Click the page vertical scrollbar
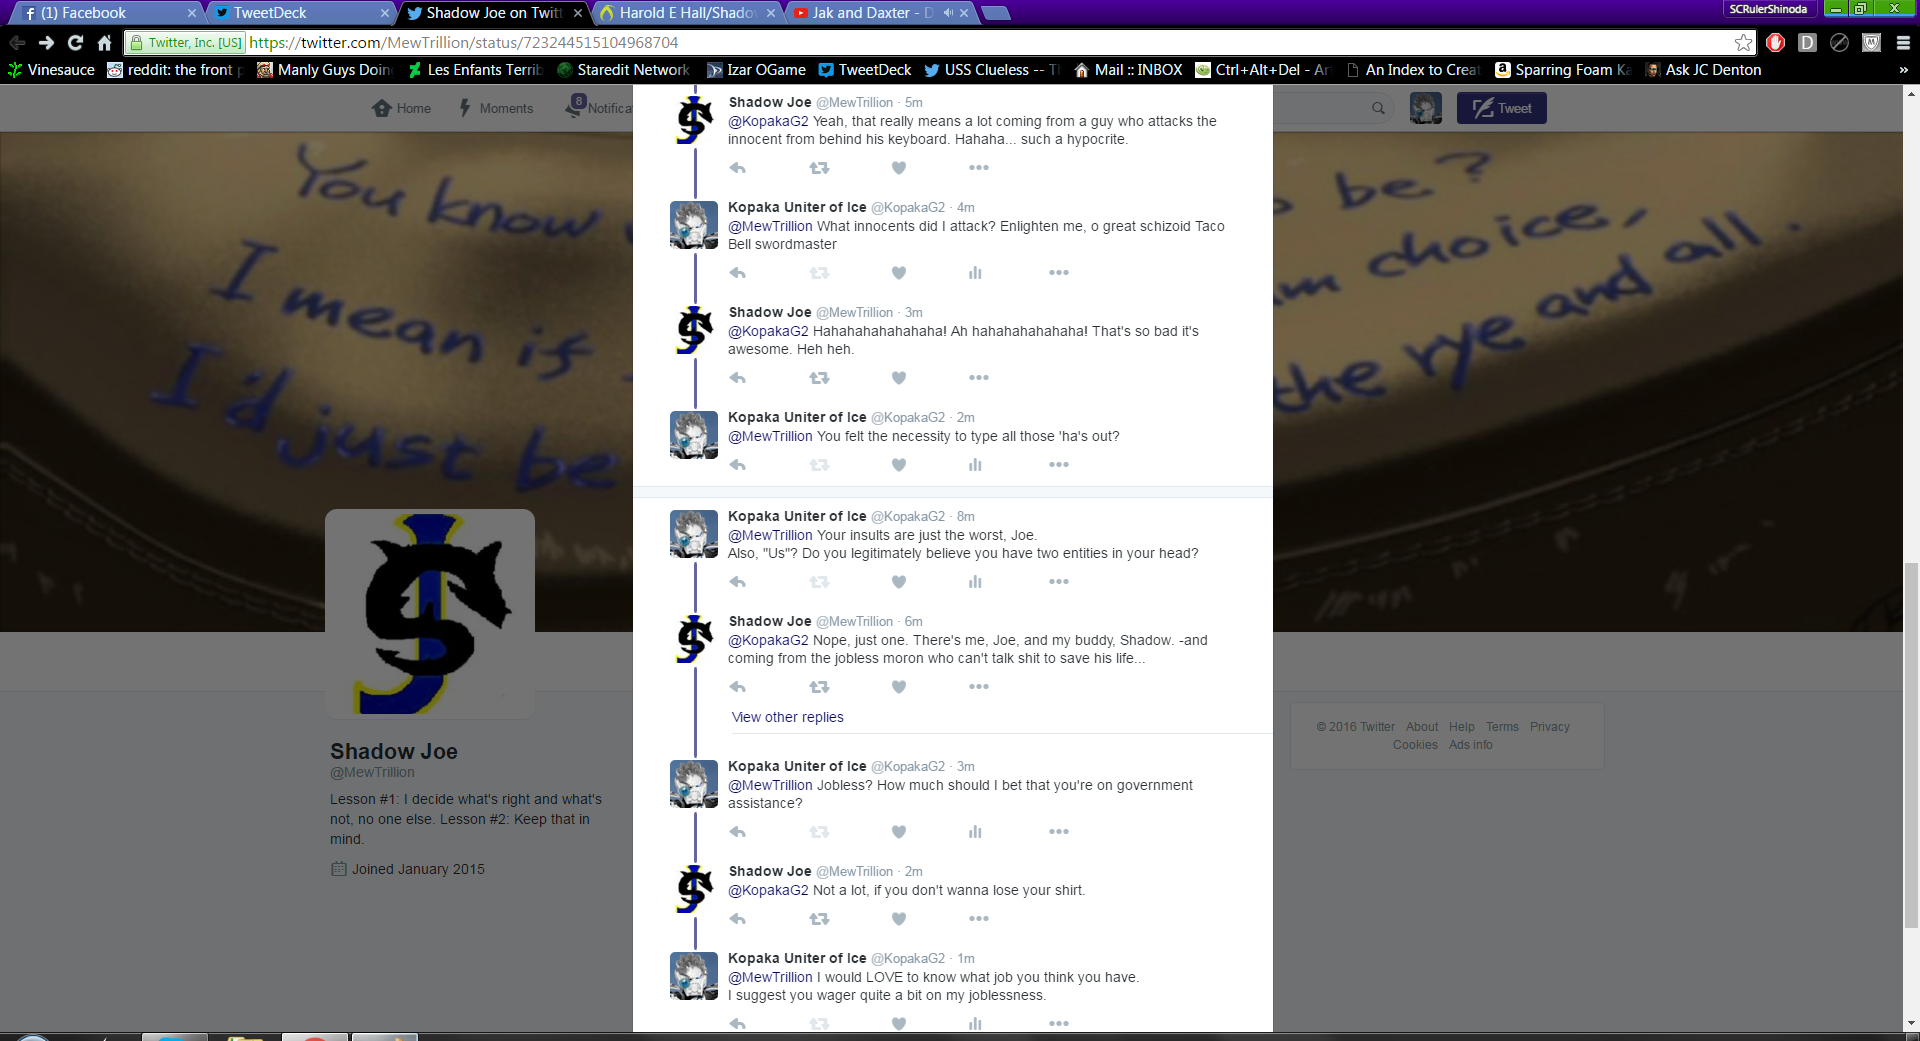This screenshot has height=1041, width=1920. click(1911, 746)
